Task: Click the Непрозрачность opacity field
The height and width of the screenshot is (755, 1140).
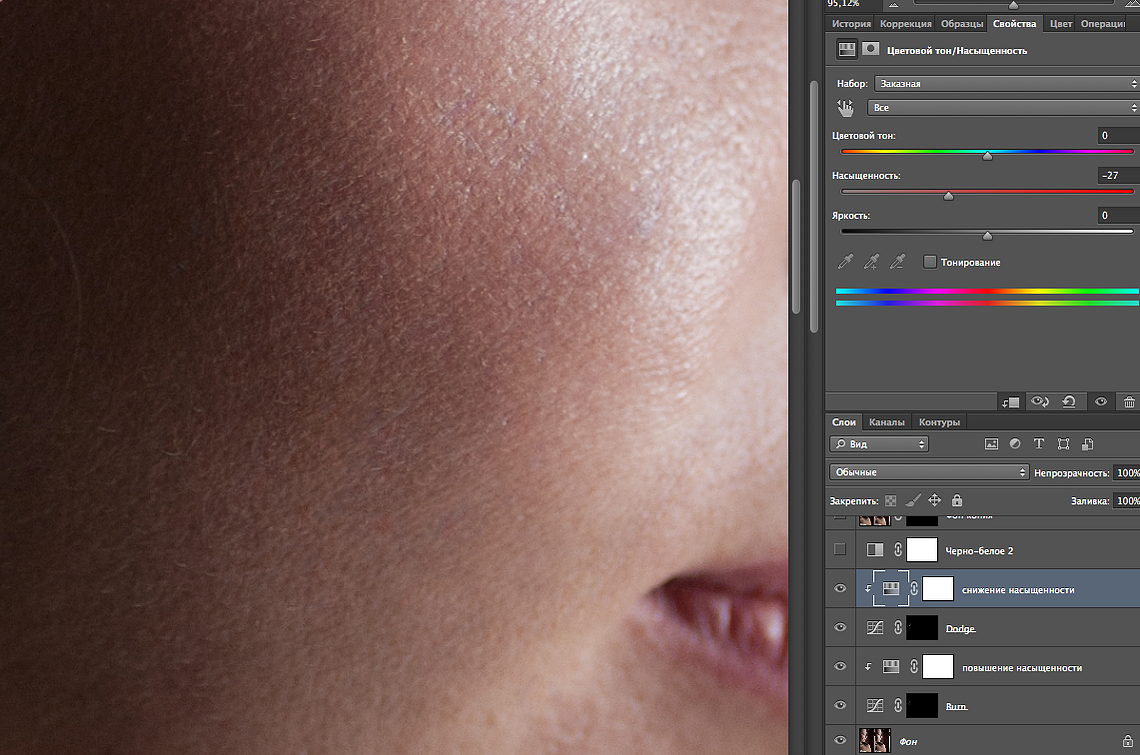Action: (1127, 473)
